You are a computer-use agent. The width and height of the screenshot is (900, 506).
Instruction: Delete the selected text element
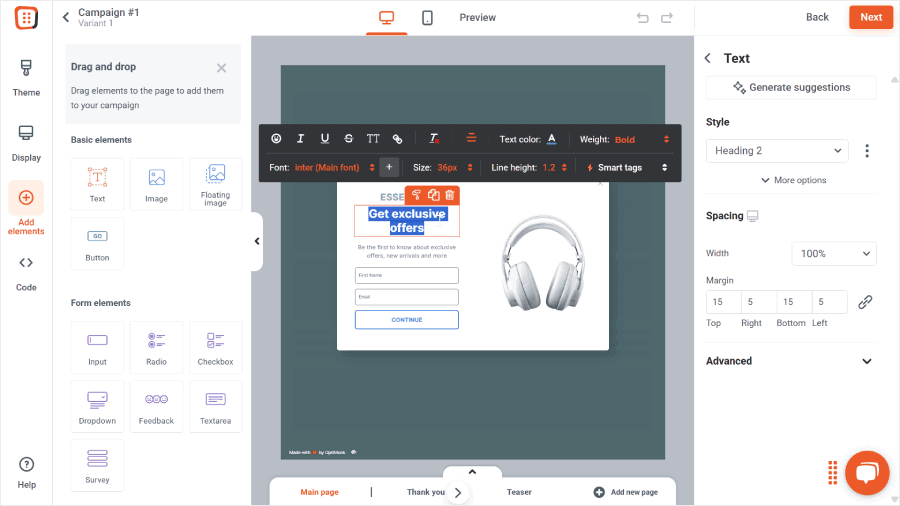click(450, 195)
